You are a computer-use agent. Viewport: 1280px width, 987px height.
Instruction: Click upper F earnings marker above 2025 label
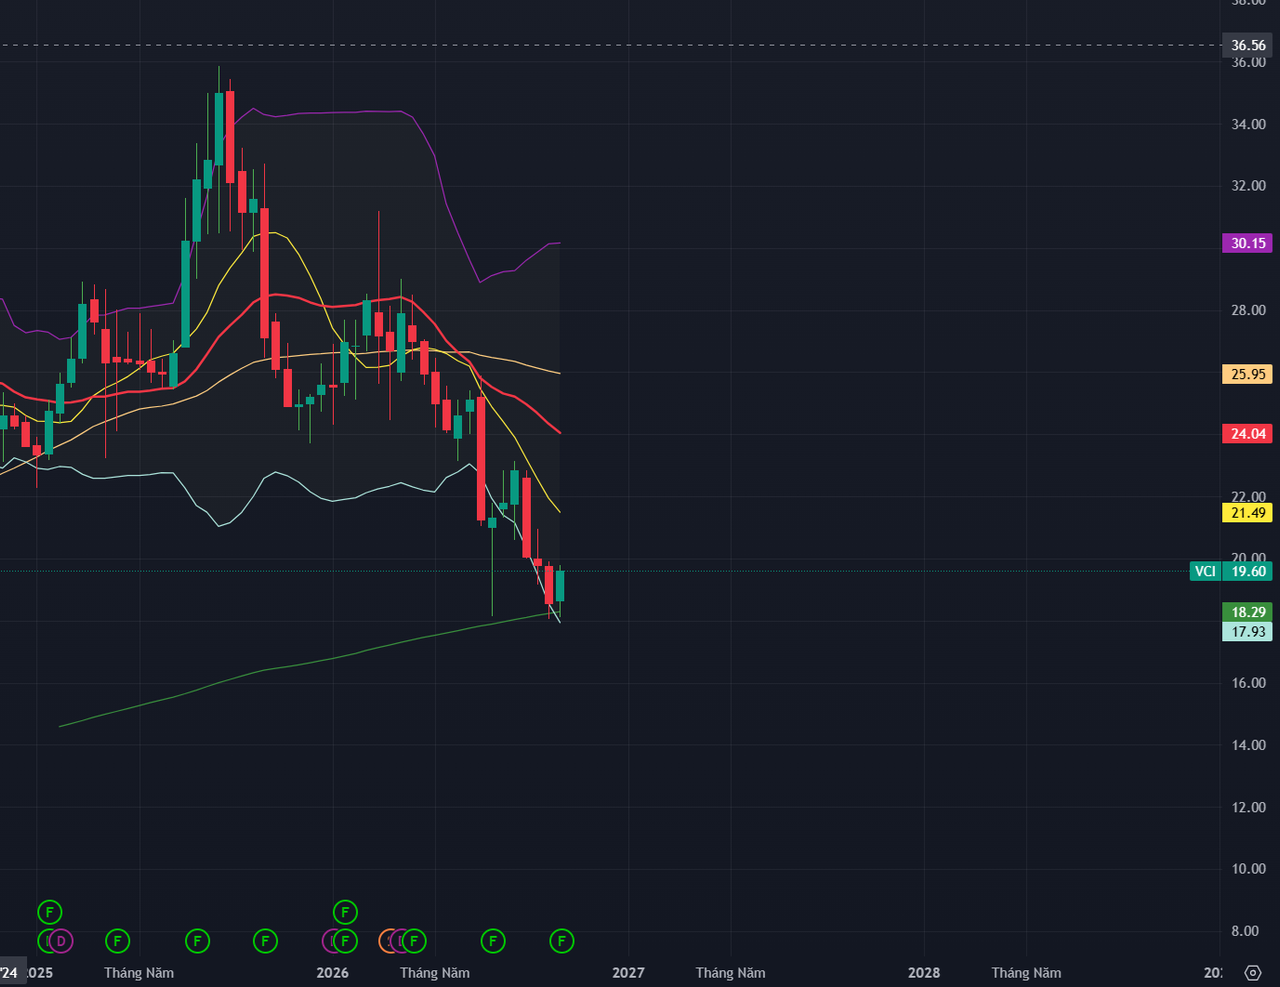(x=50, y=912)
